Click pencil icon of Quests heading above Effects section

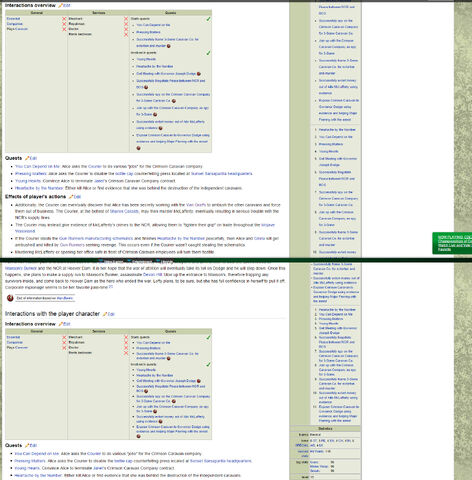click(27, 158)
